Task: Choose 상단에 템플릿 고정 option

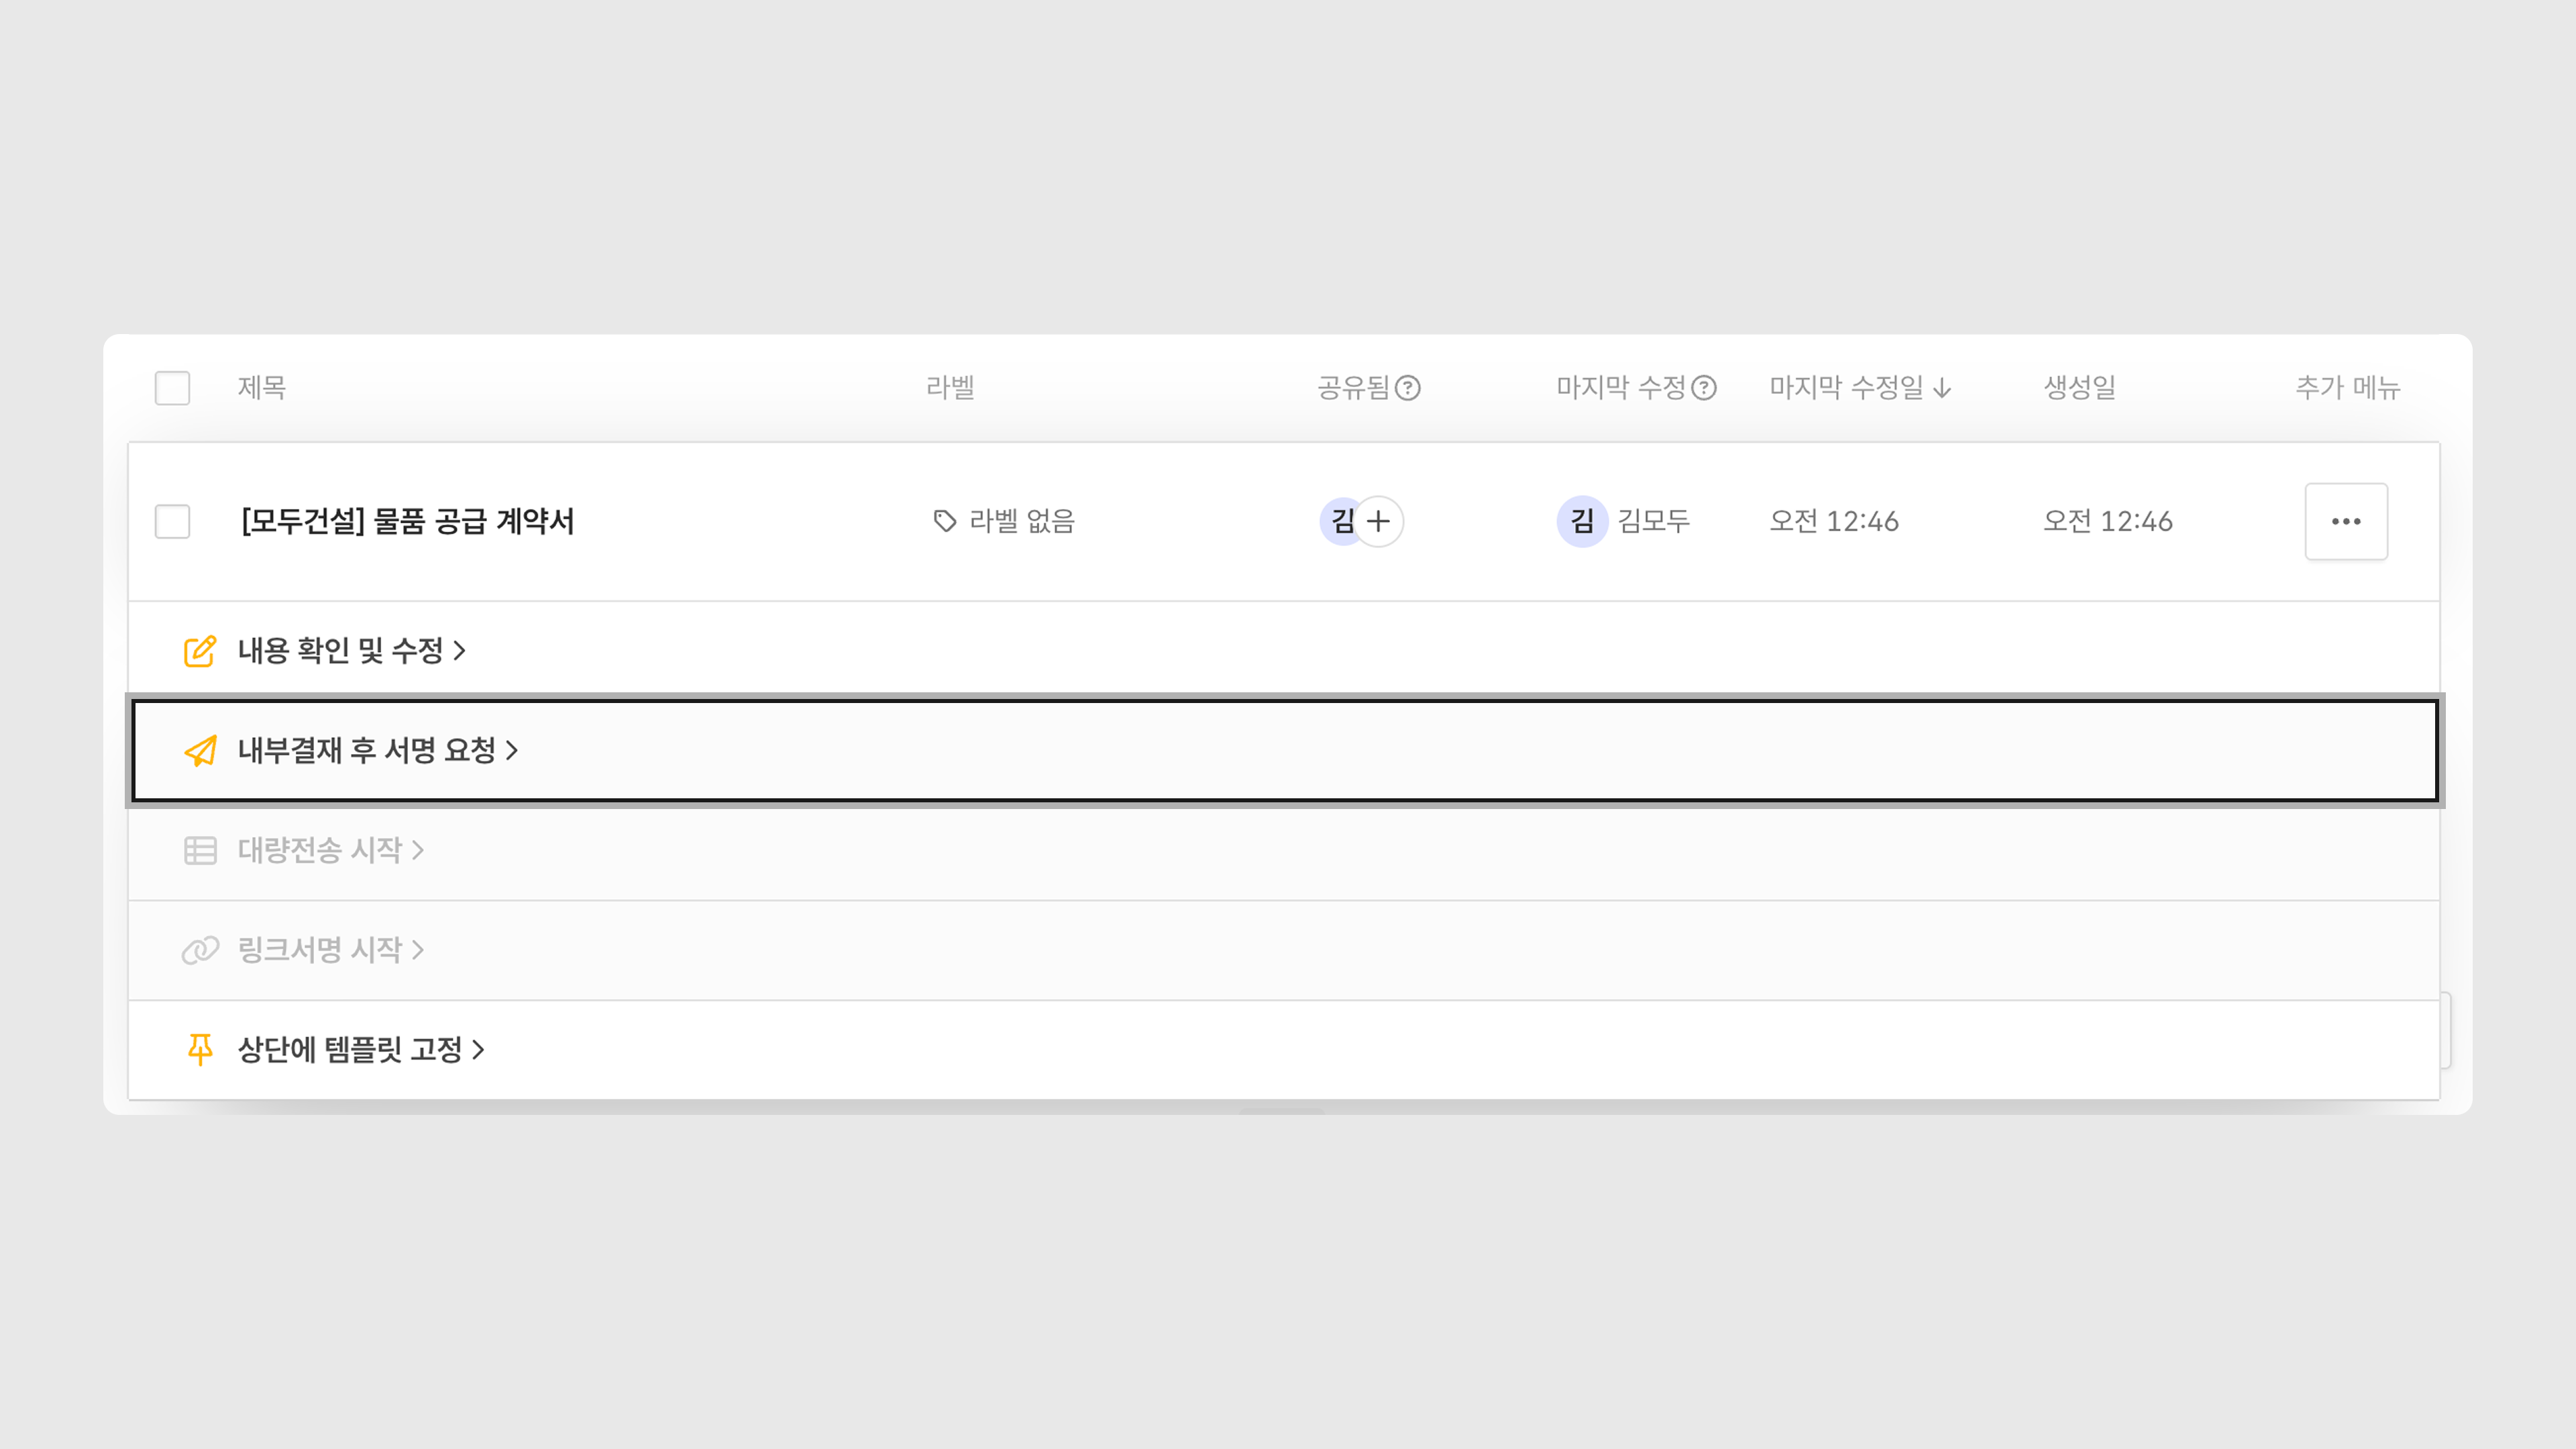Action: pos(350,1049)
